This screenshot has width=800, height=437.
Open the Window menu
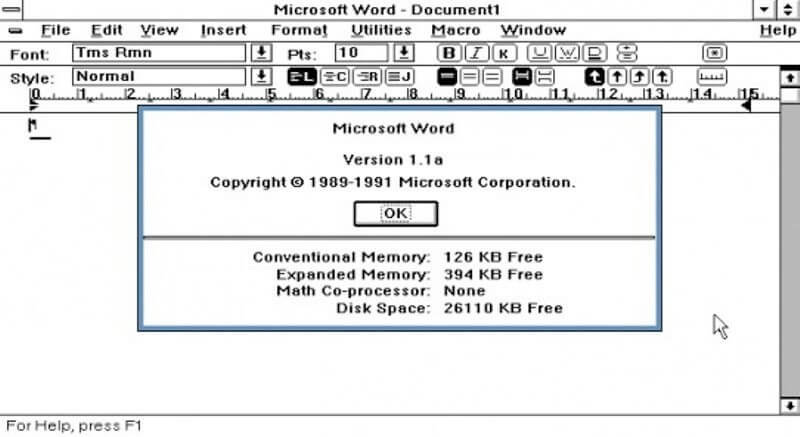[533, 30]
